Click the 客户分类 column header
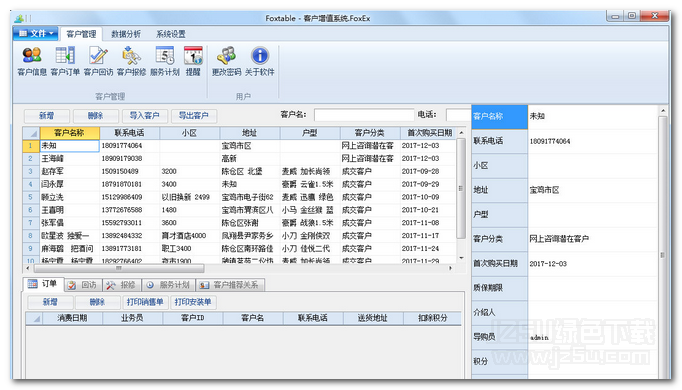Image resolution: width=682 pixels, height=390 pixels. pyautogui.click(x=370, y=133)
